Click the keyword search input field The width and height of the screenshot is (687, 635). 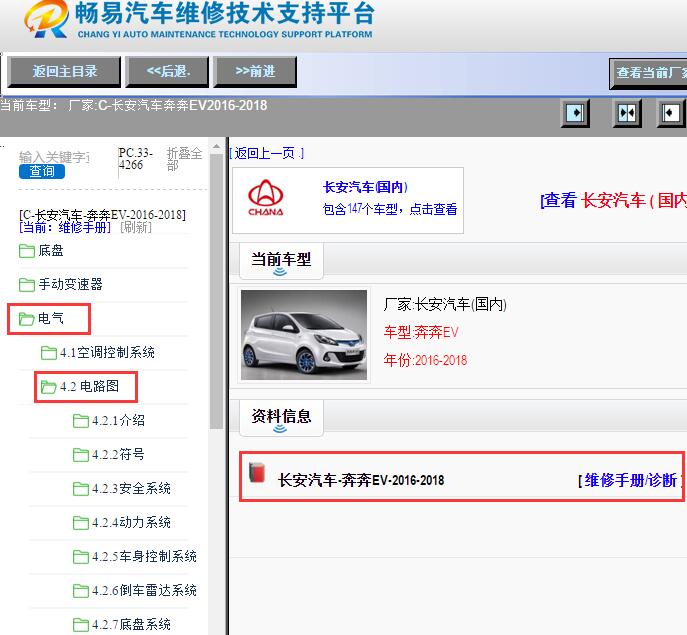[55, 157]
